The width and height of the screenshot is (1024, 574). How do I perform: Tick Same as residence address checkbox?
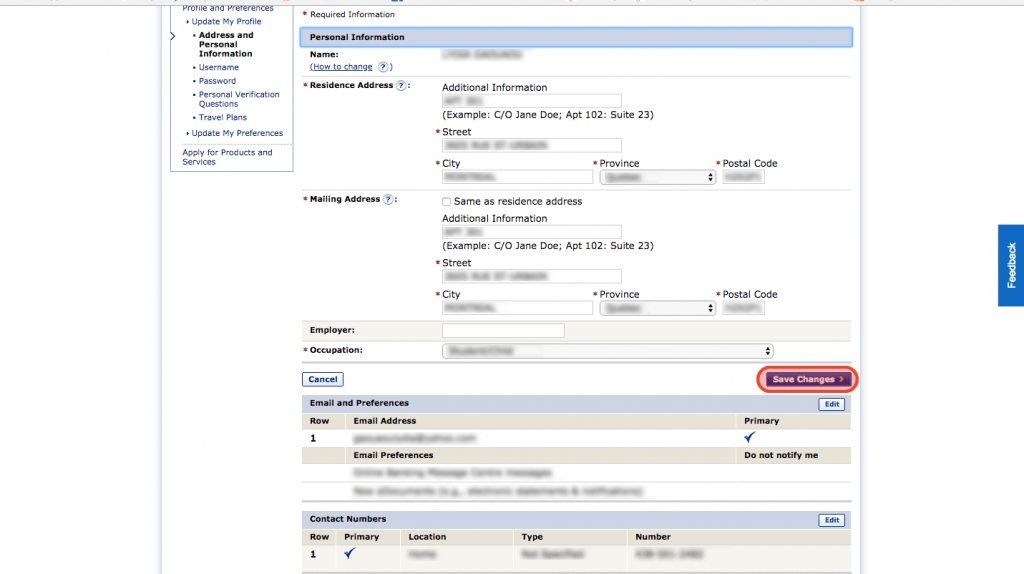tap(446, 202)
